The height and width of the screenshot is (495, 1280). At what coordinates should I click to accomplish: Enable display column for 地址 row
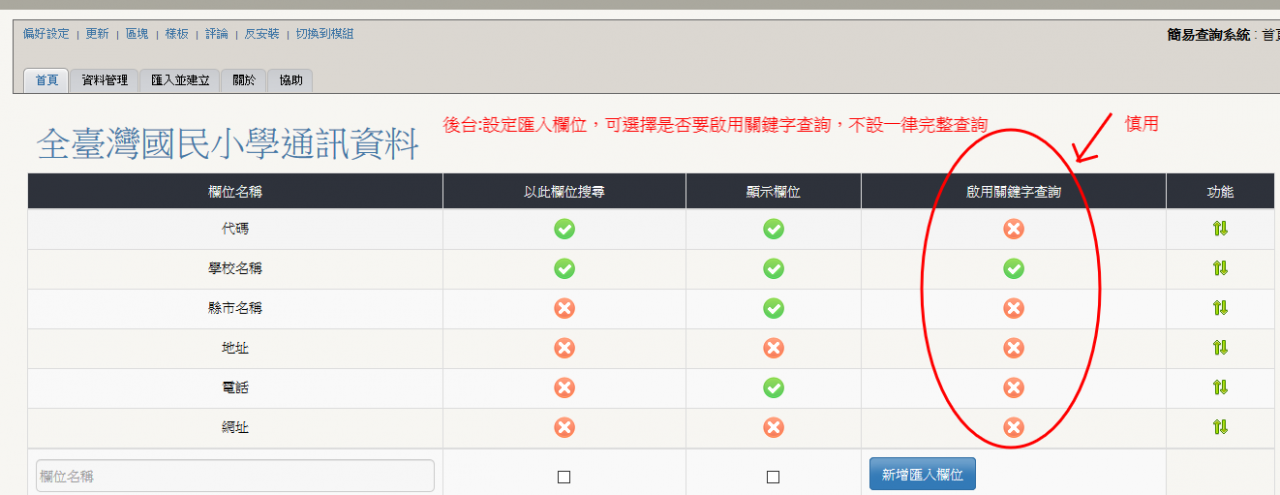773,348
